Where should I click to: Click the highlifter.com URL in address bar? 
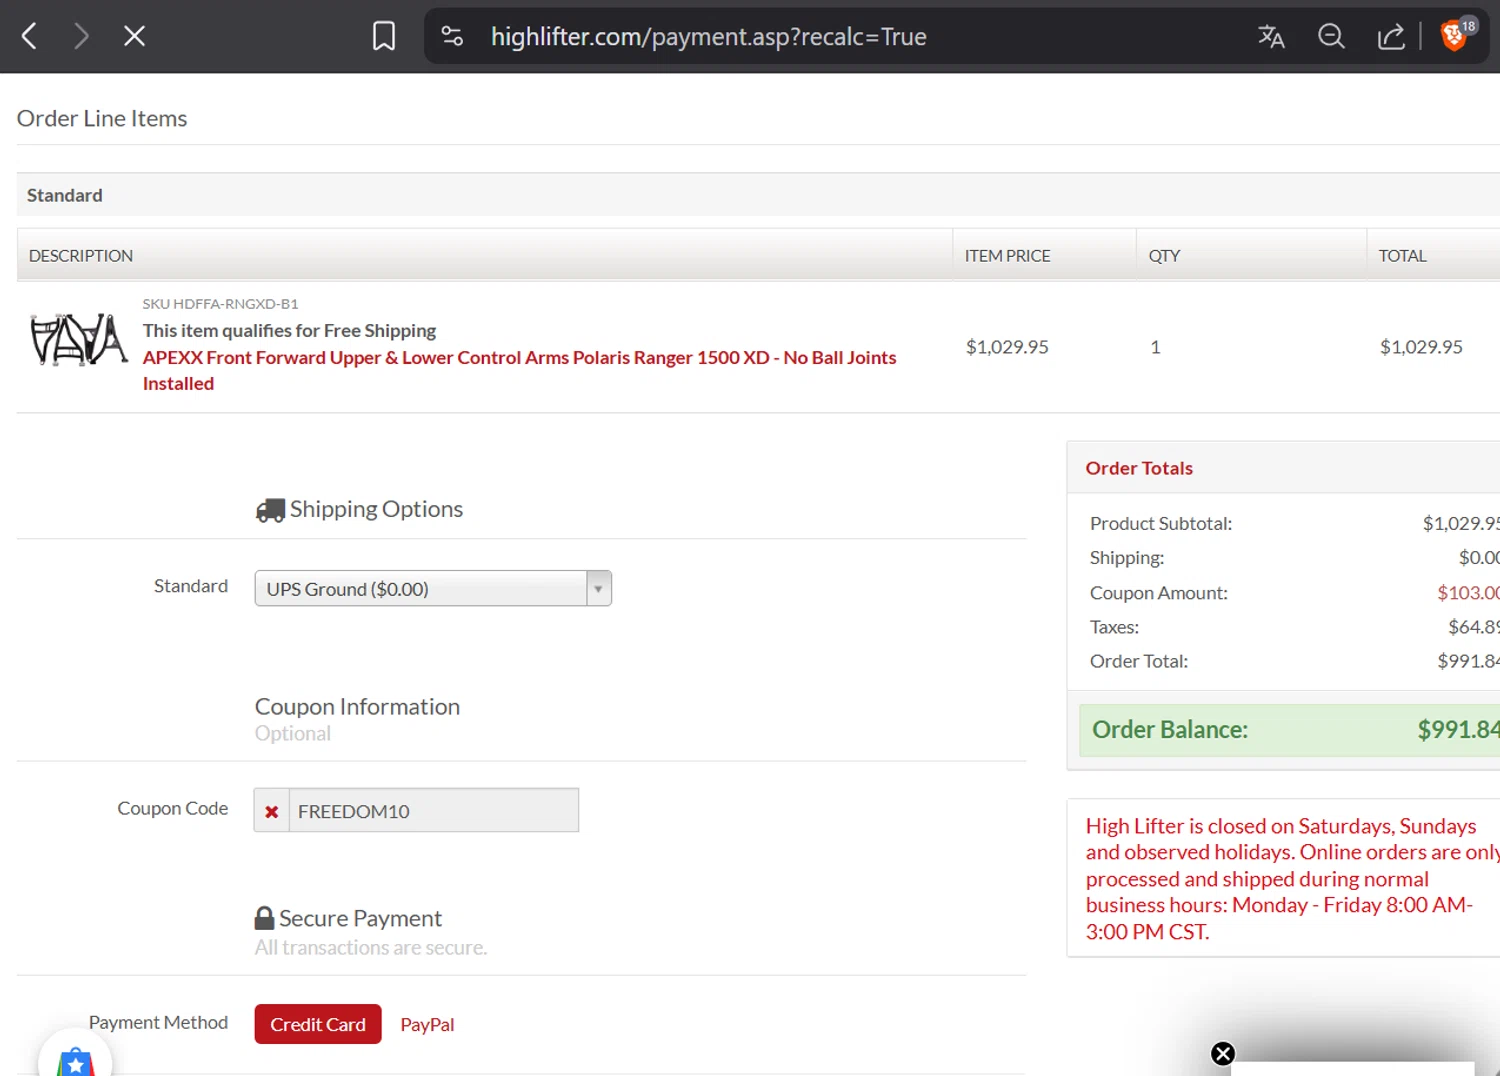[708, 37]
